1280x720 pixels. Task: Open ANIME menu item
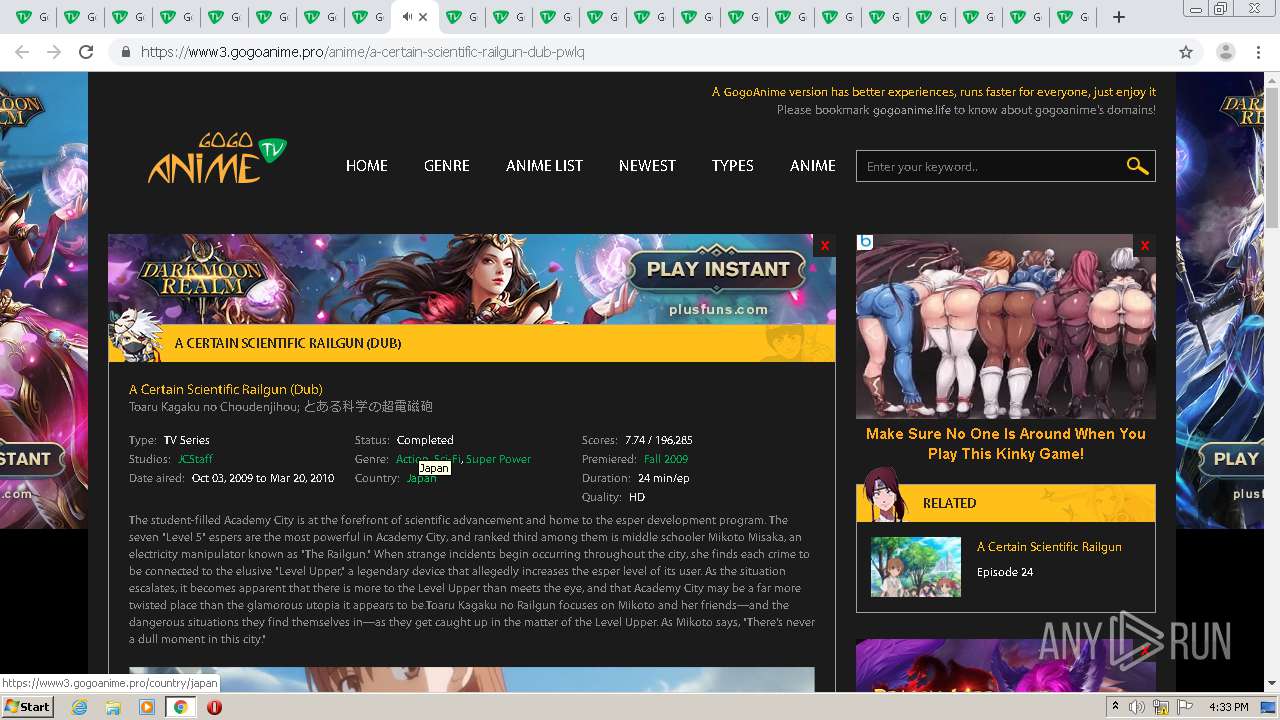(812, 166)
